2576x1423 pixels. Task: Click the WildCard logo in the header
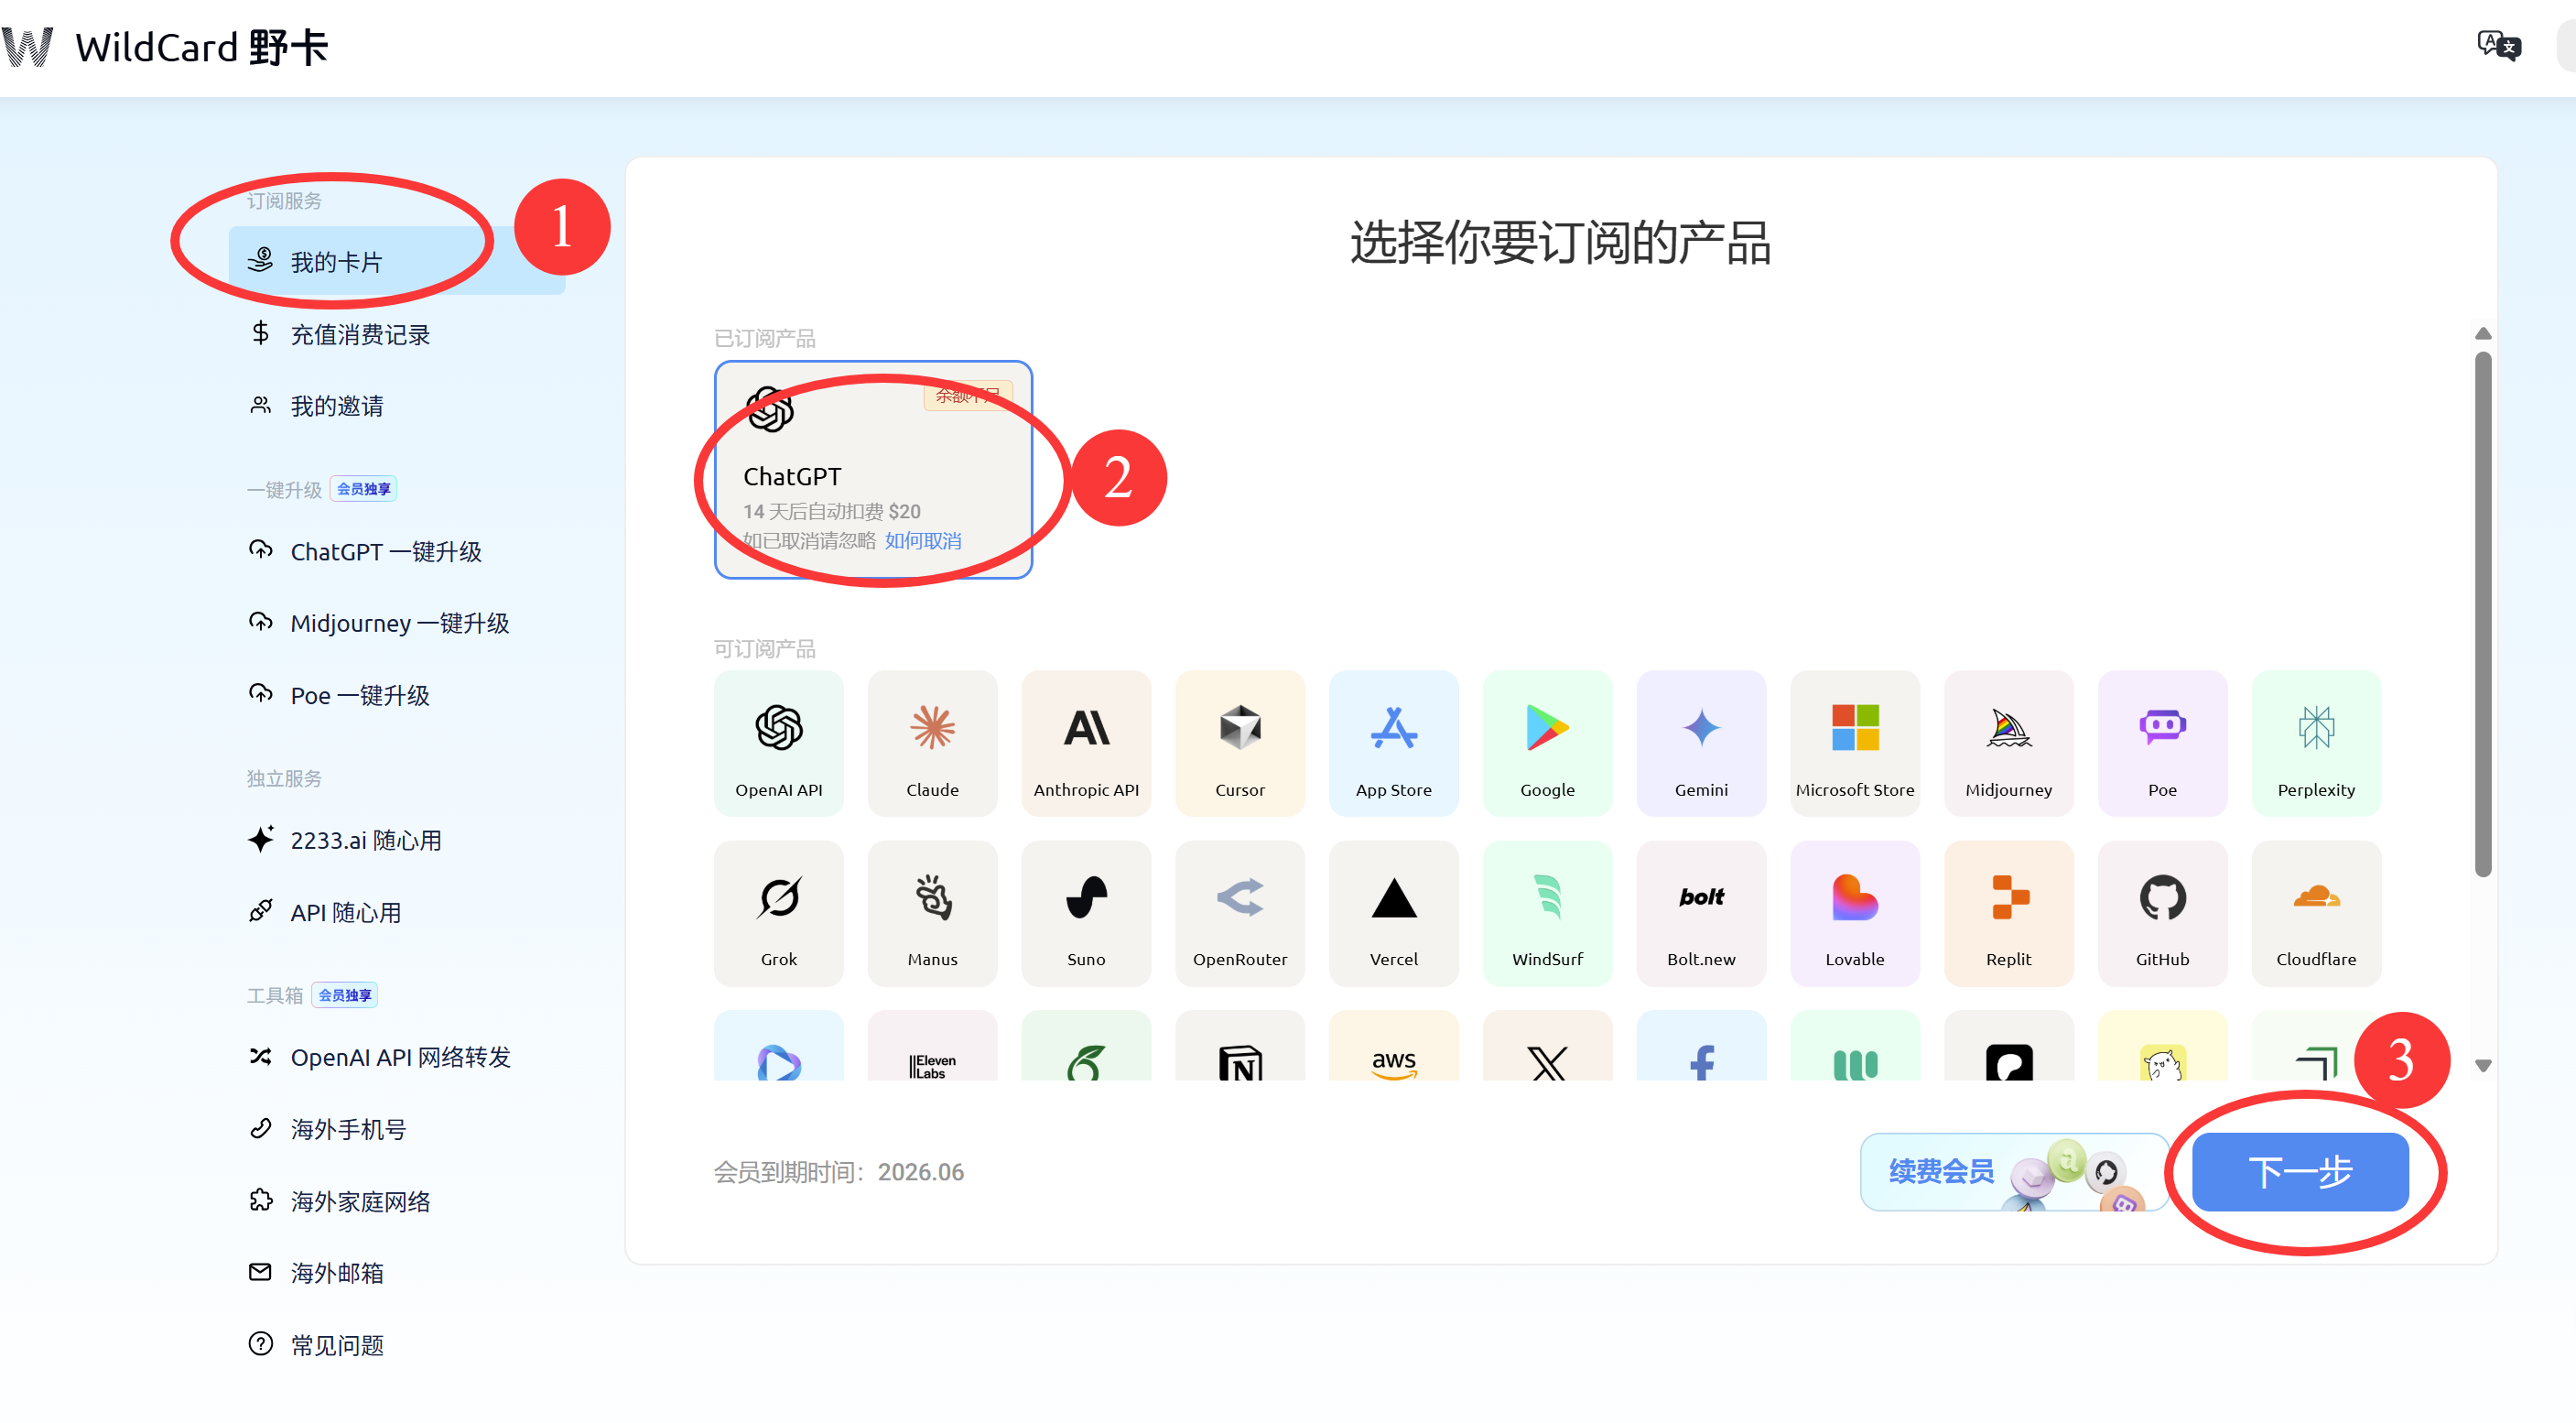165,47
